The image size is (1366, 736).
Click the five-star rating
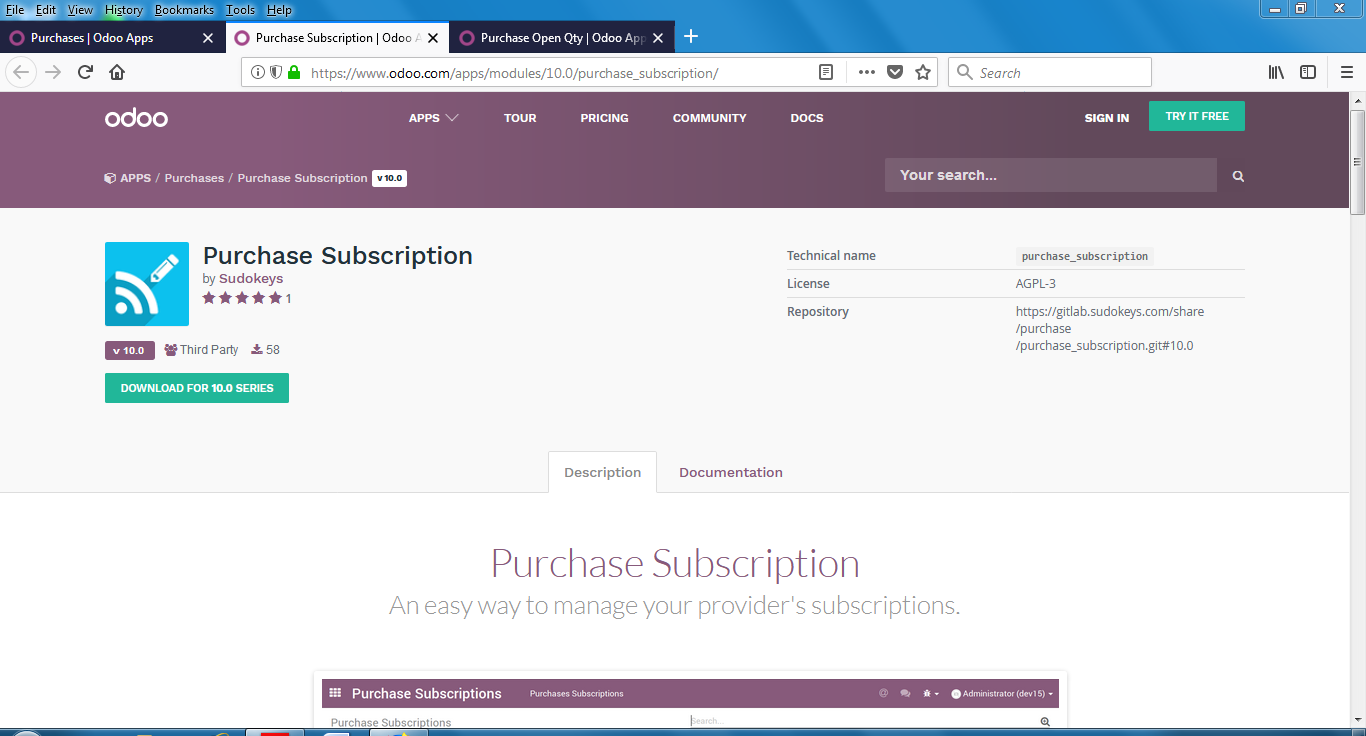click(x=242, y=298)
